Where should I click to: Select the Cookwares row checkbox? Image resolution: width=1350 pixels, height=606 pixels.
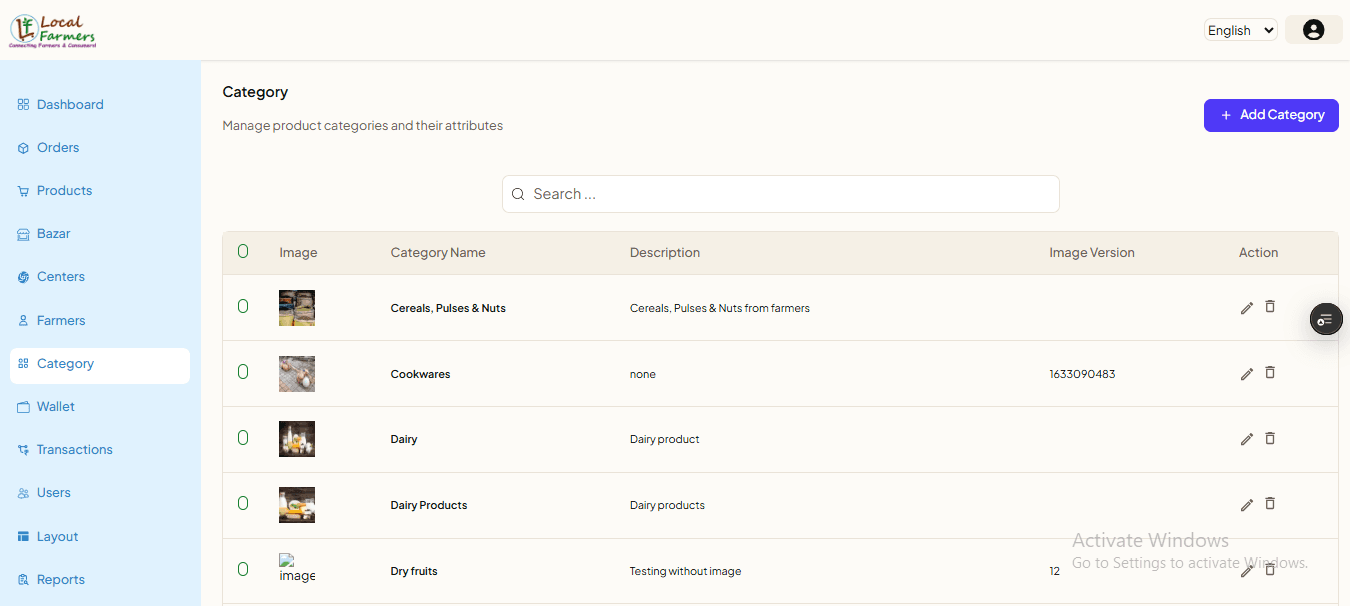coord(243,372)
